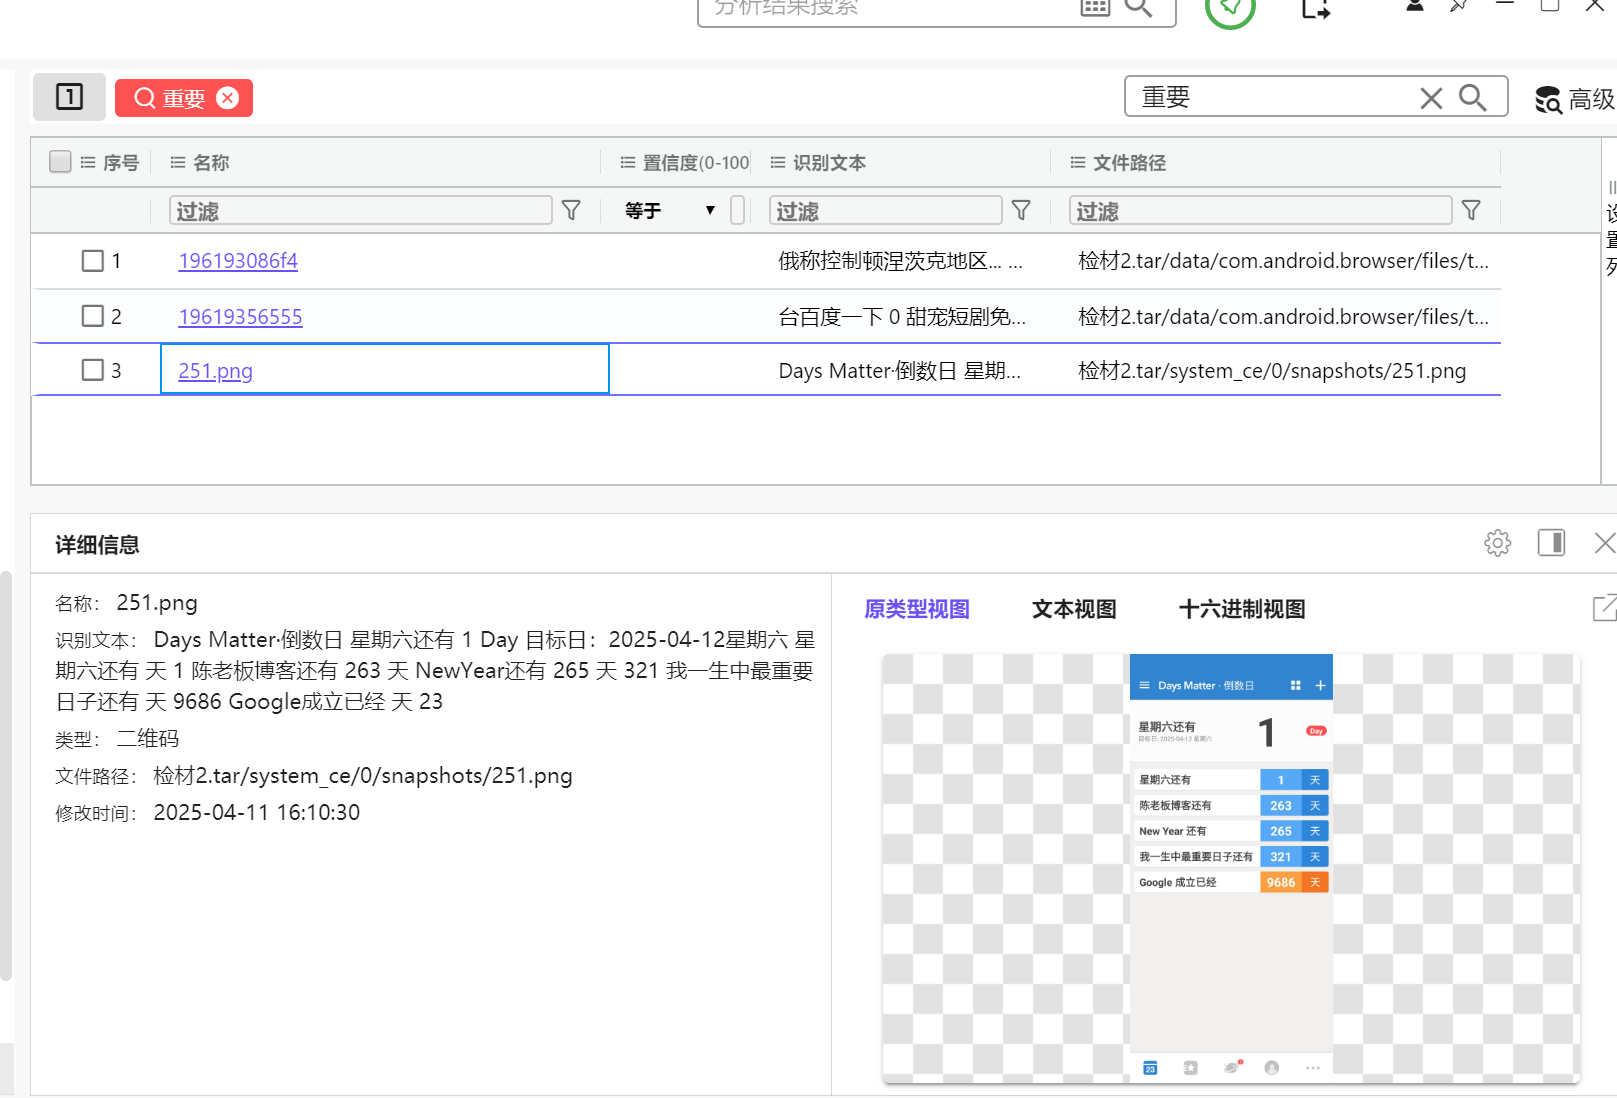Open settings gear in 详细信息 panel
Image resolution: width=1617 pixels, height=1098 pixels.
[1497, 543]
